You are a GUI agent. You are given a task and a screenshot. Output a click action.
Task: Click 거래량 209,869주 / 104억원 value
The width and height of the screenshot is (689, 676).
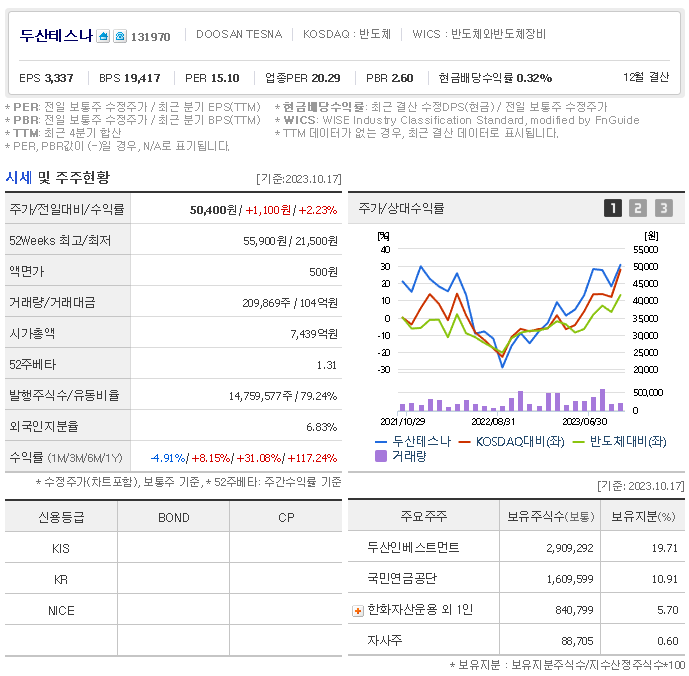coord(290,303)
